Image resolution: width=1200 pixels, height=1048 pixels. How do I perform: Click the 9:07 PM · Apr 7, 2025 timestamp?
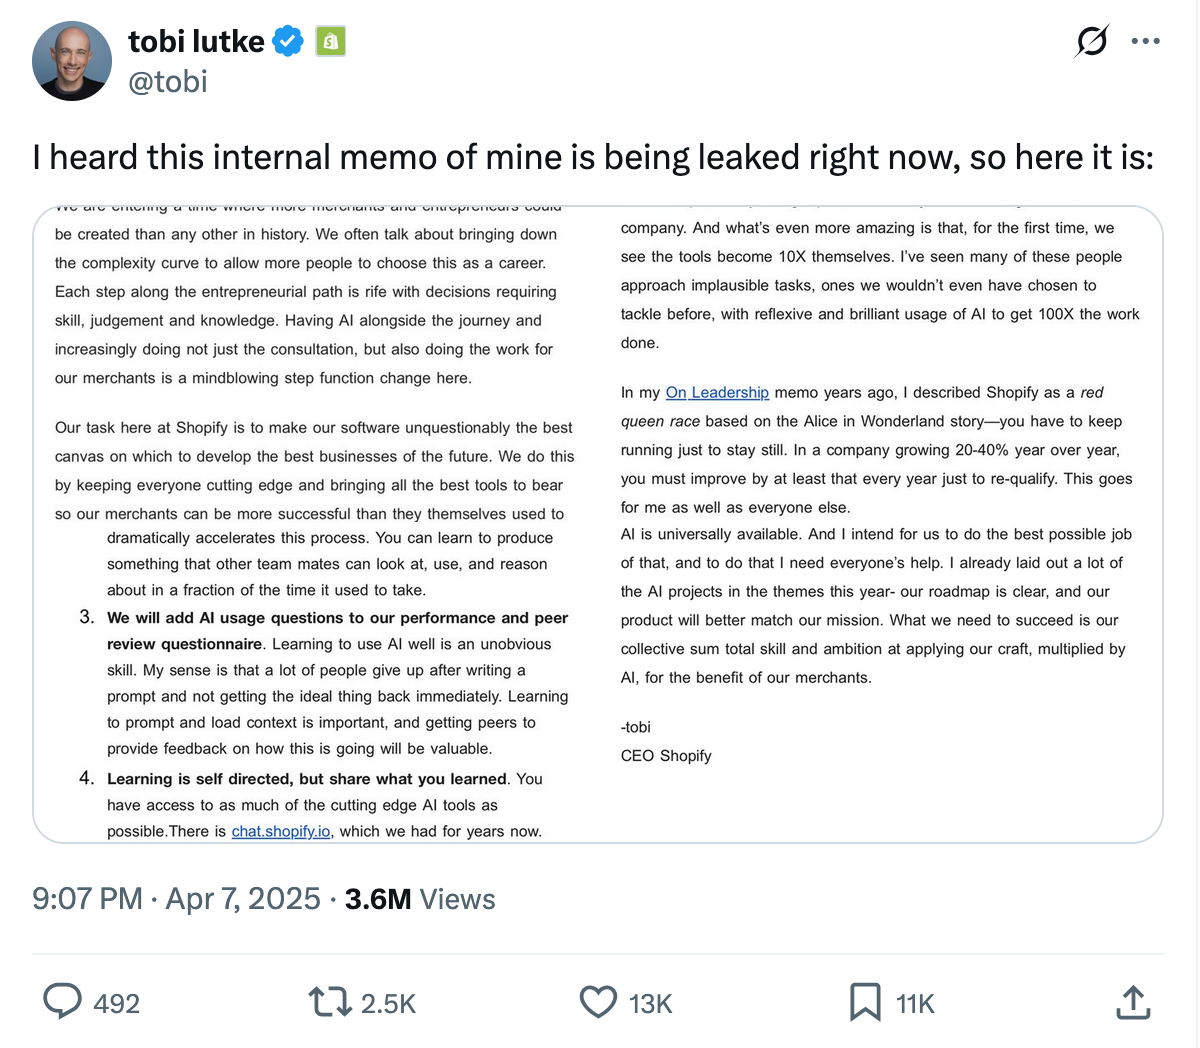point(176,898)
